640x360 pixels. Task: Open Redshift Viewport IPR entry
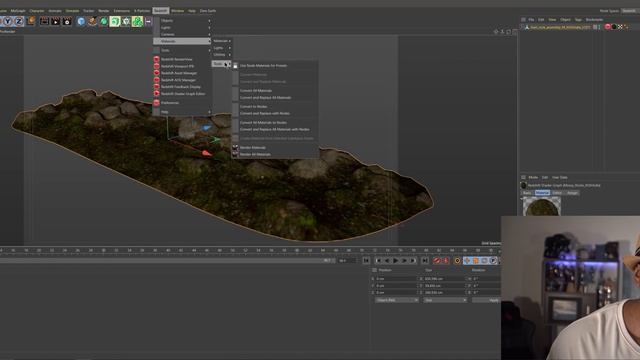pyautogui.click(x=182, y=66)
